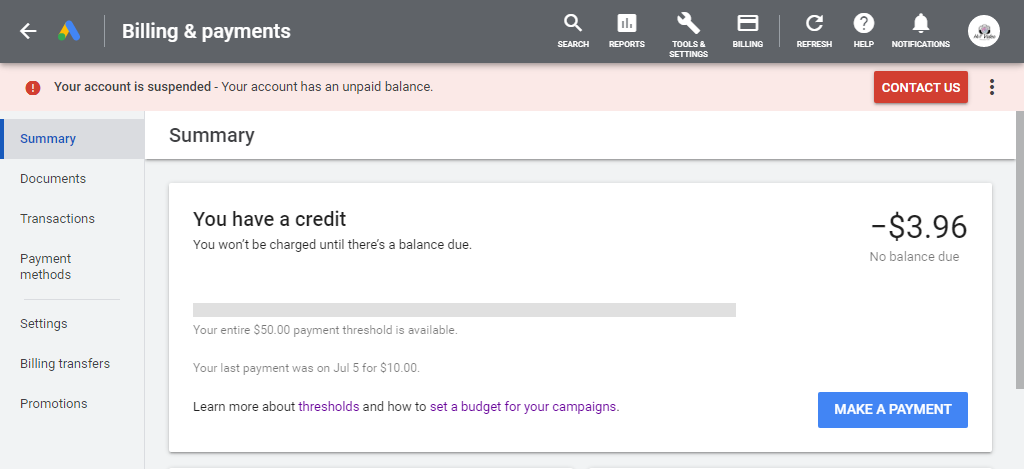Select Documents in the sidebar
The image size is (1024, 469).
click(53, 178)
